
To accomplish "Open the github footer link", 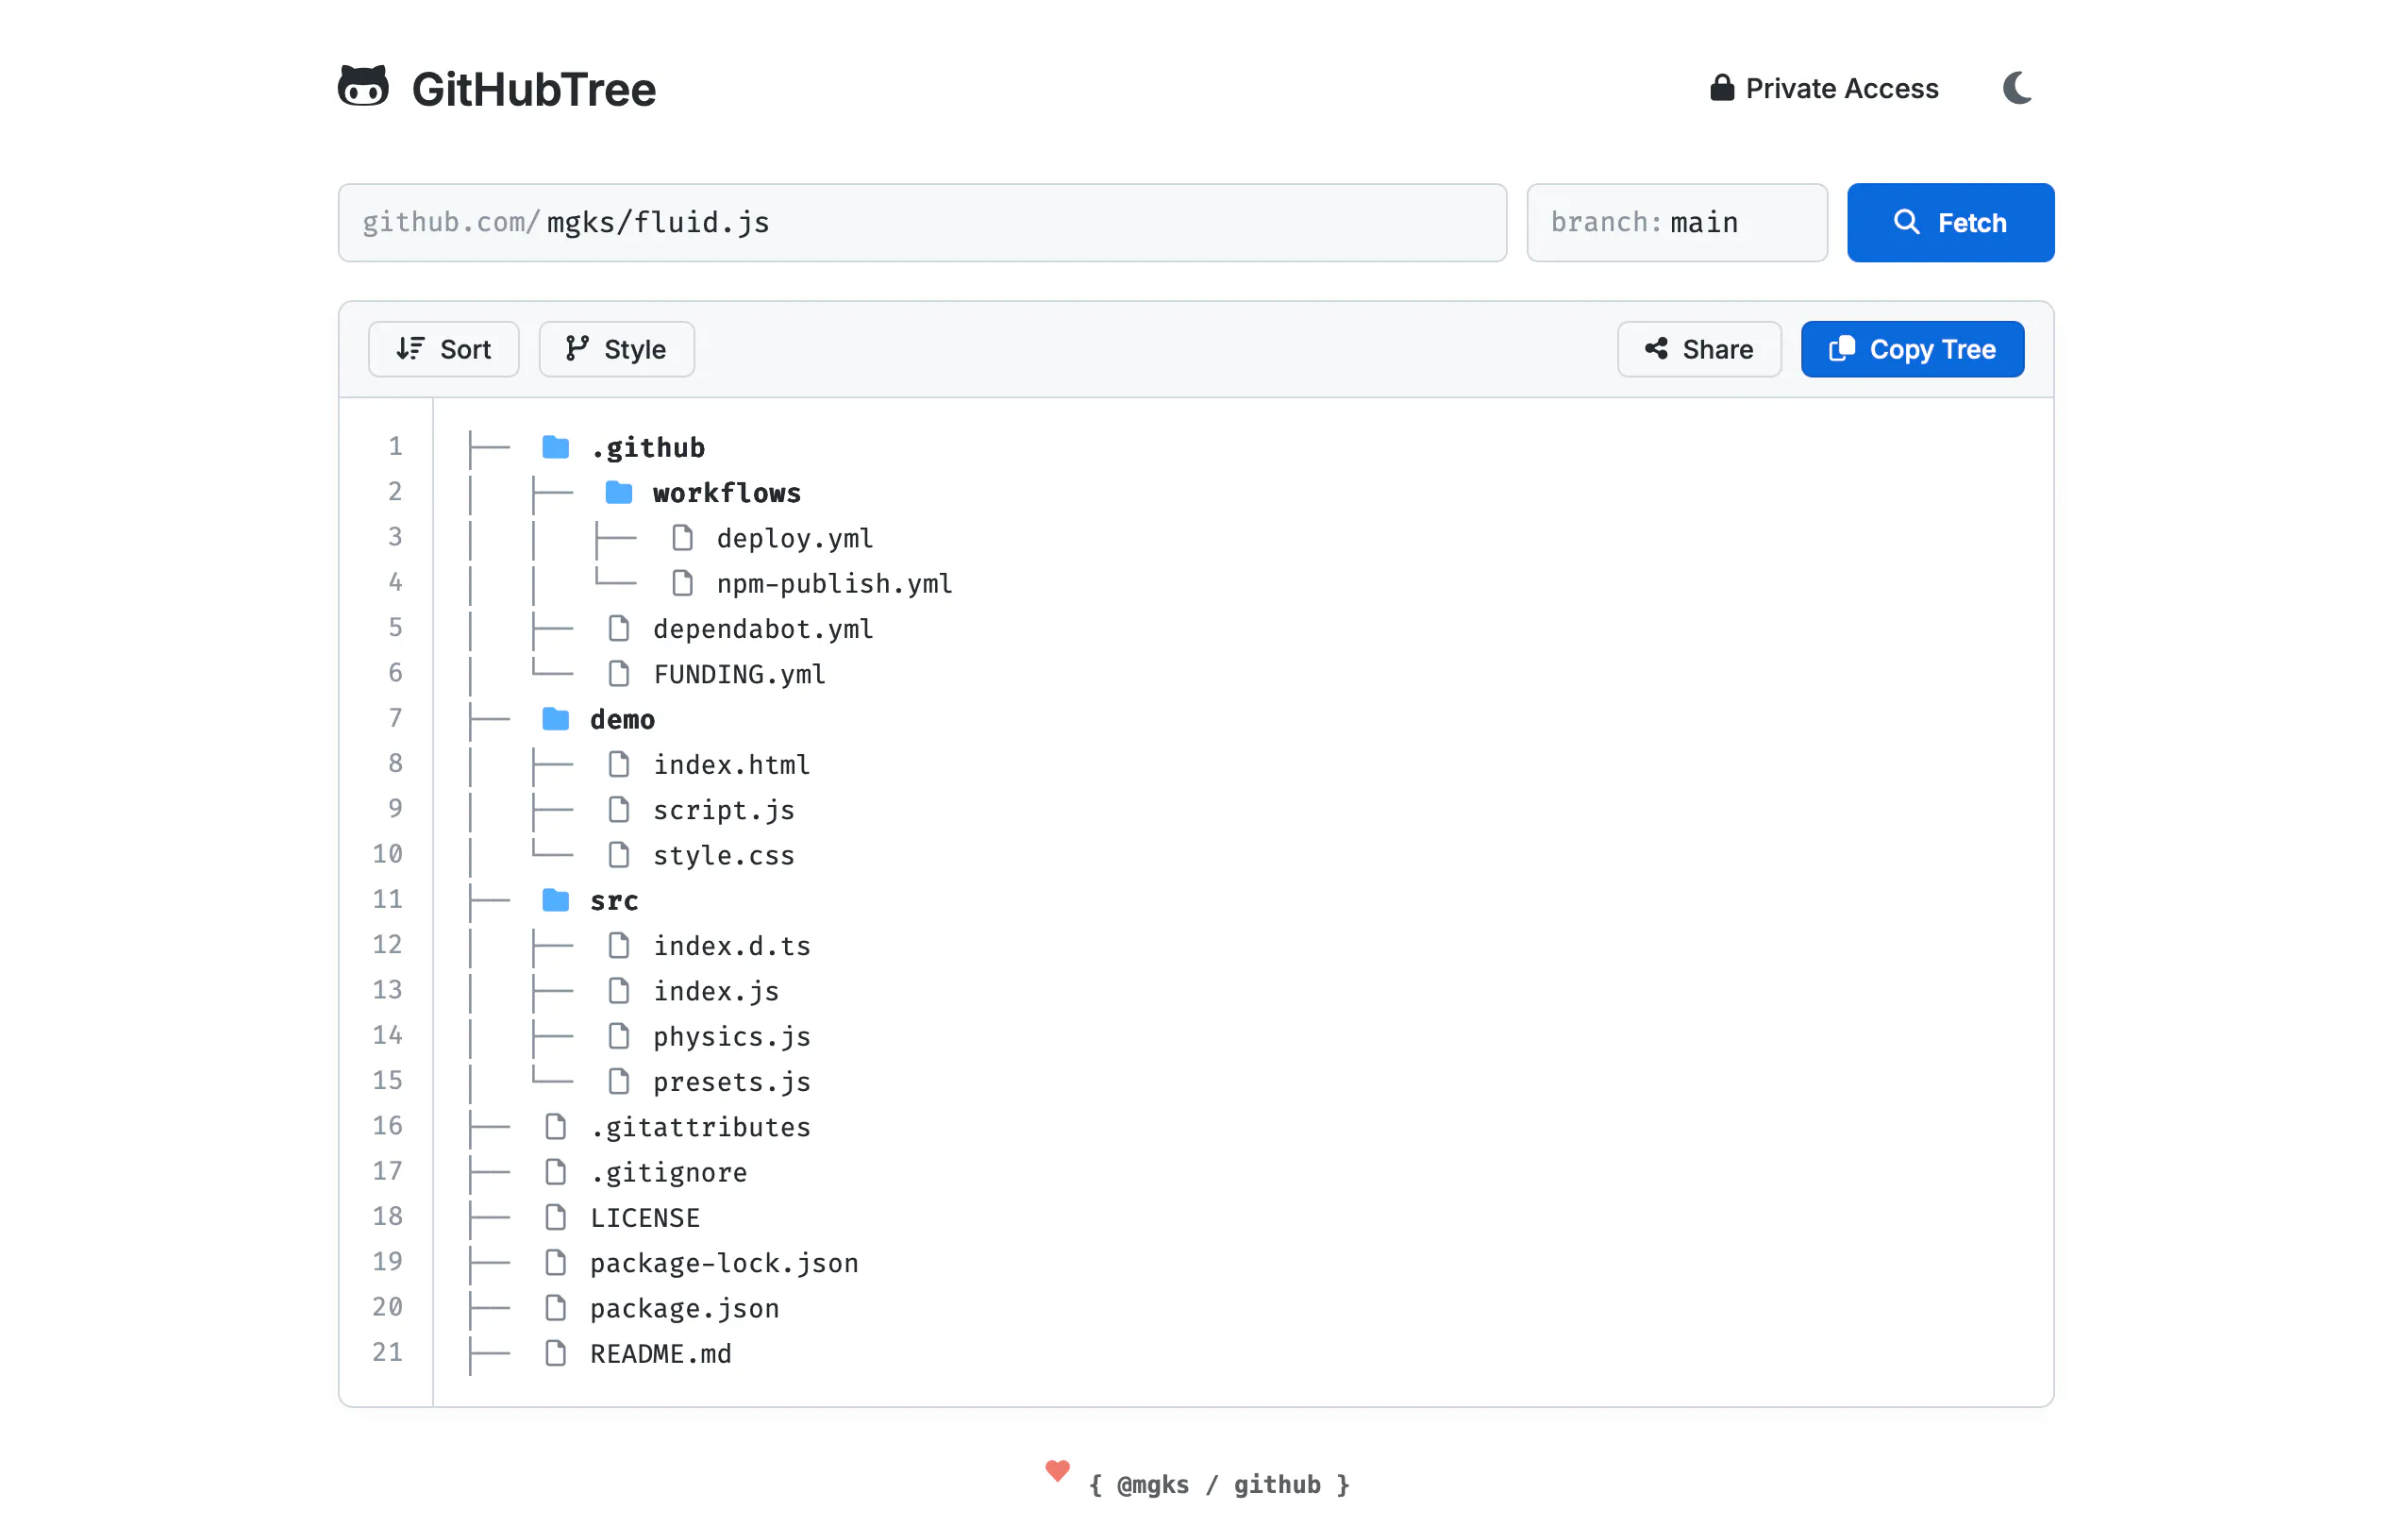I will [1277, 1484].
